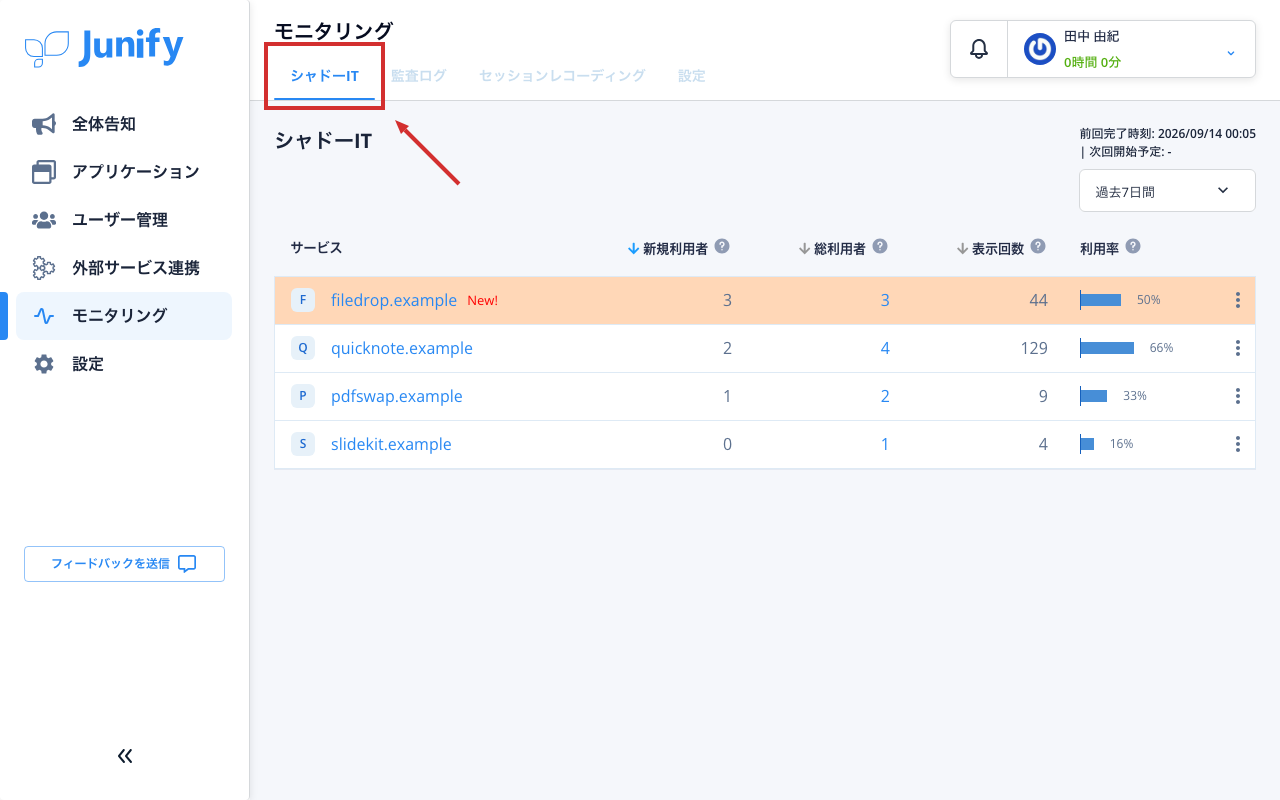
Task: Collapse the sidebar with double-chevron icon
Action: [125, 756]
